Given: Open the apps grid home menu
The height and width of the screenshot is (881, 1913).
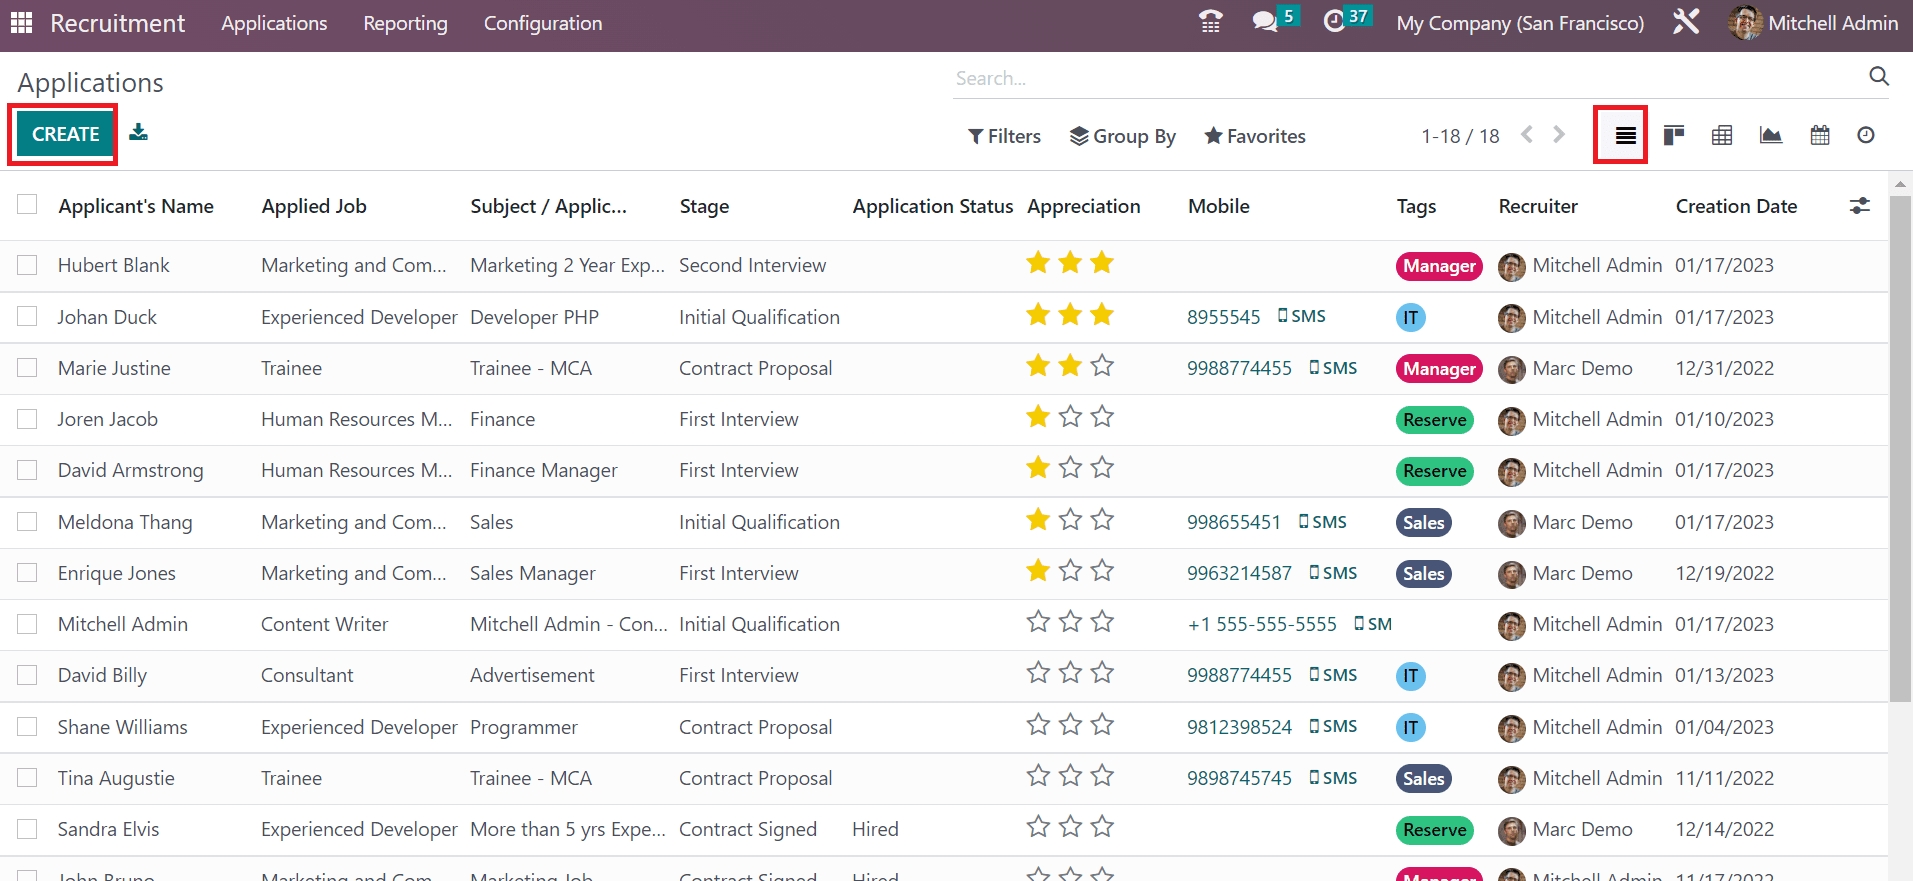Looking at the screenshot, I should click(21, 23).
